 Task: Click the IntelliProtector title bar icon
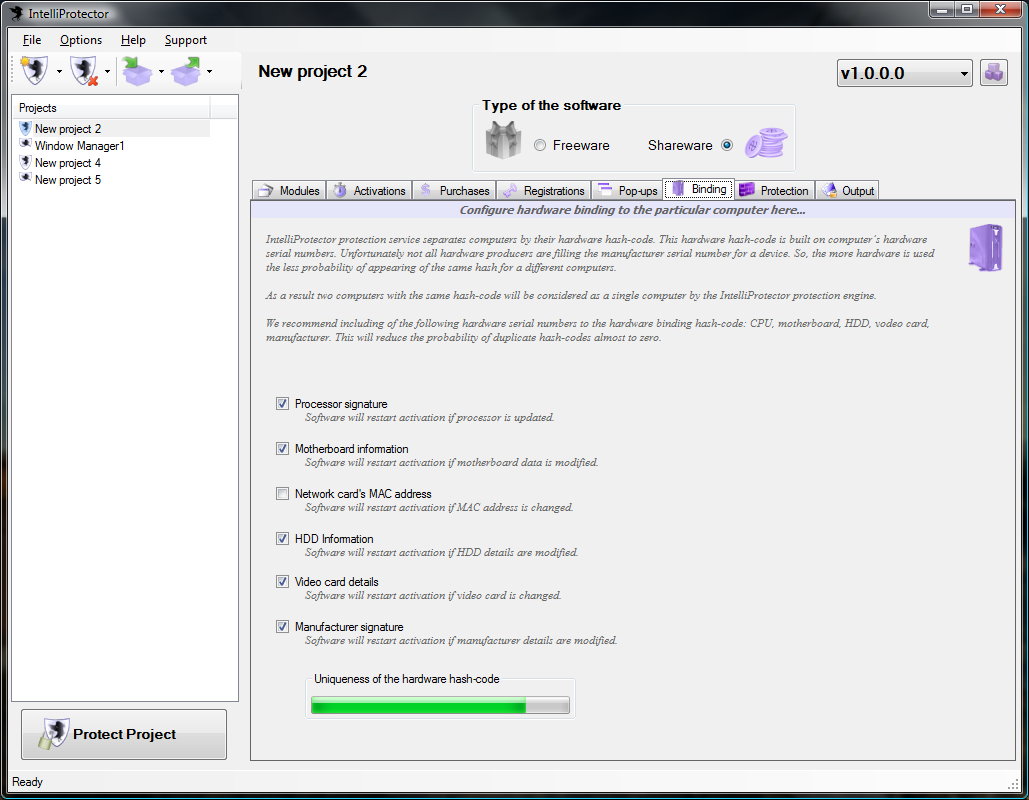point(16,13)
